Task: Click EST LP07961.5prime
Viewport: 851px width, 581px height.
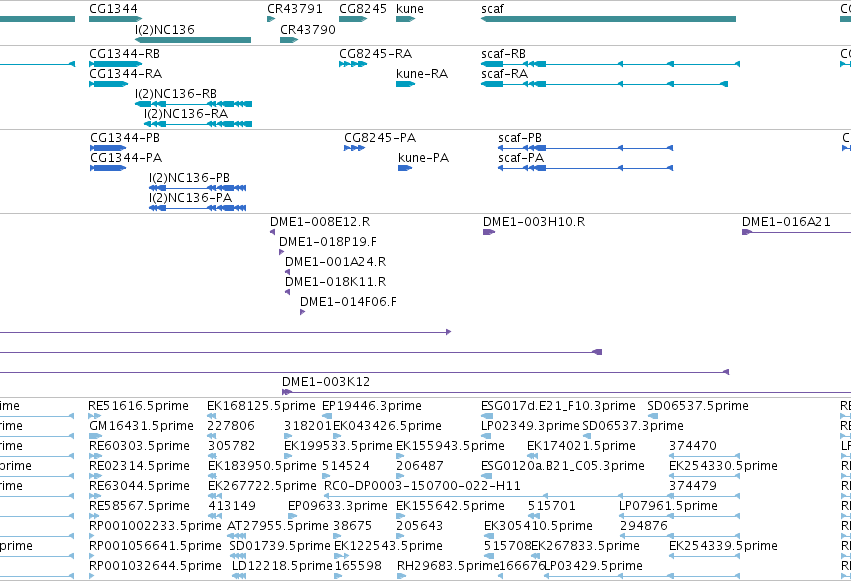Action: pos(679,516)
